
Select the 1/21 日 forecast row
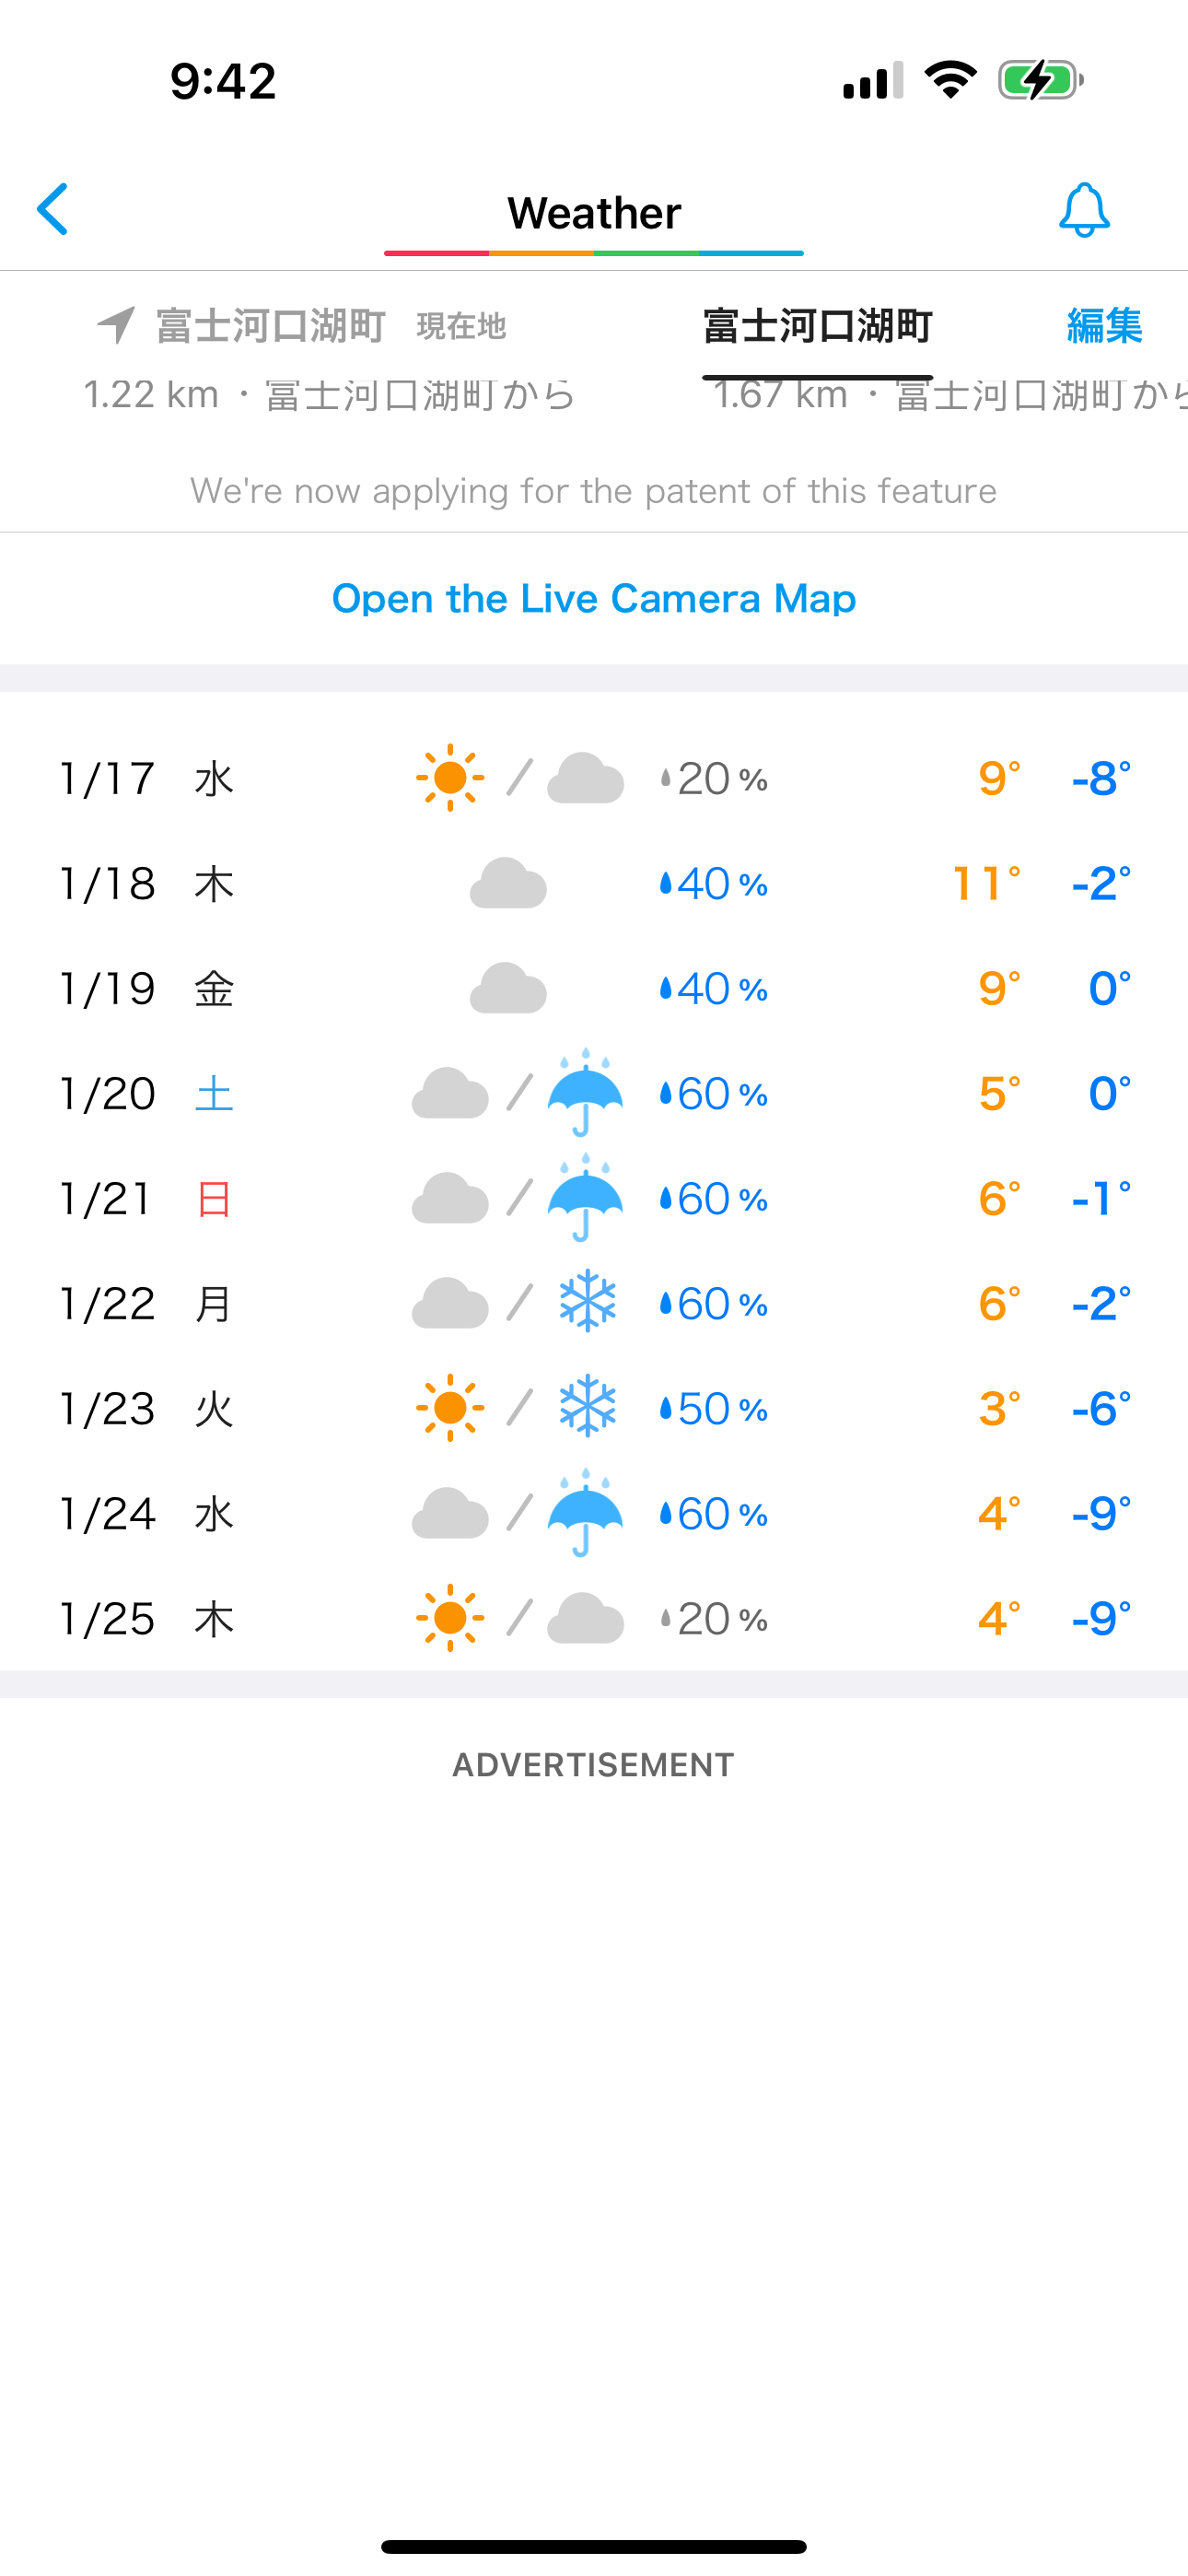[x=594, y=1198]
